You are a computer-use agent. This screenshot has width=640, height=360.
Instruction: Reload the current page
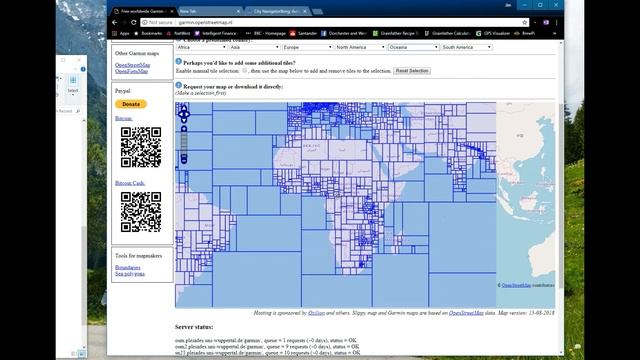coord(133,22)
